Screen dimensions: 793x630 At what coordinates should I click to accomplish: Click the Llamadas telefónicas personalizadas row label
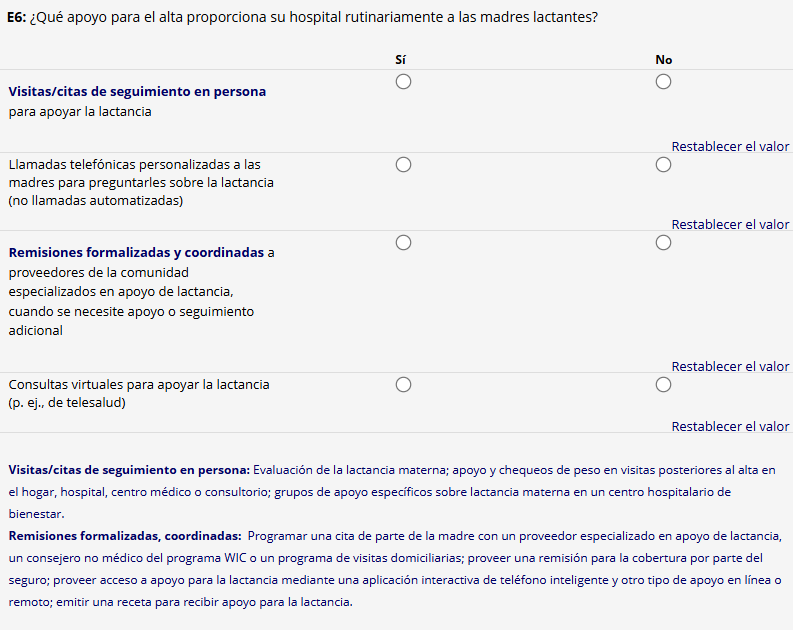click(x=140, y=182)
